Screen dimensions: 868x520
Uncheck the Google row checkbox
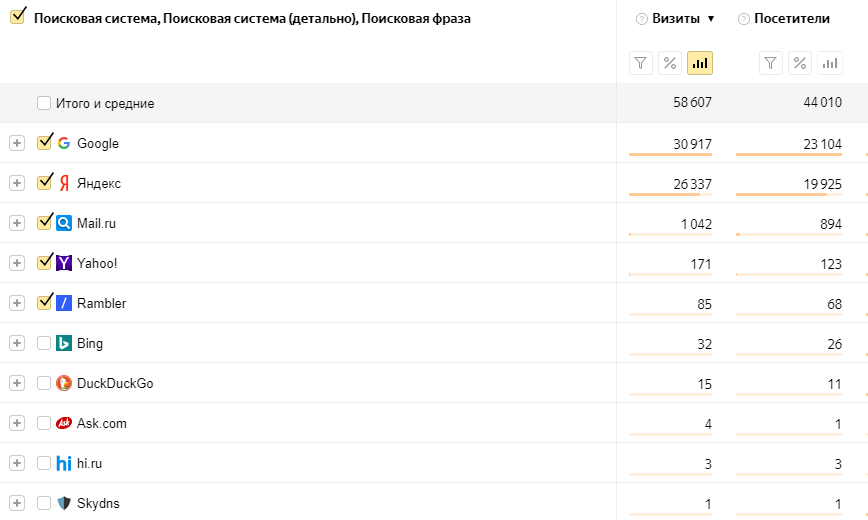point(44,143)
